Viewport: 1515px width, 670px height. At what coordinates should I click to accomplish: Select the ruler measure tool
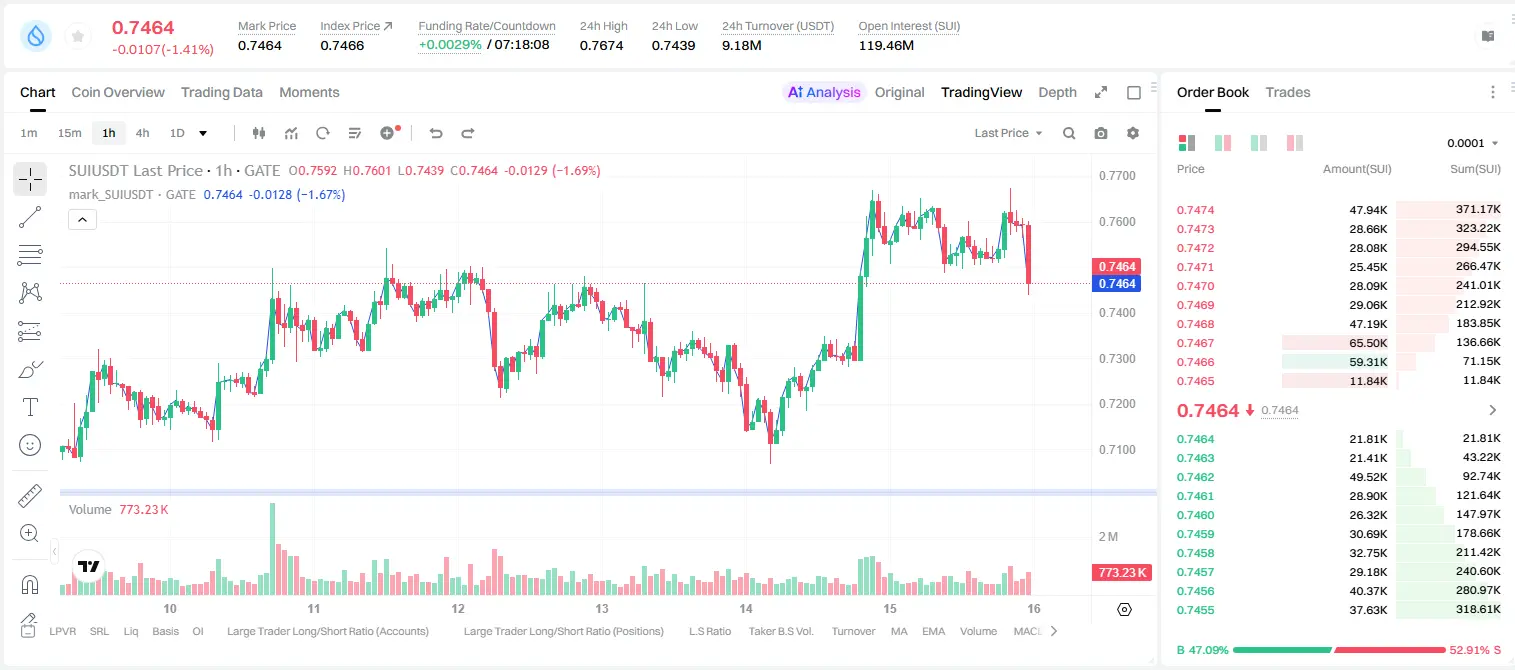[30, 495]
